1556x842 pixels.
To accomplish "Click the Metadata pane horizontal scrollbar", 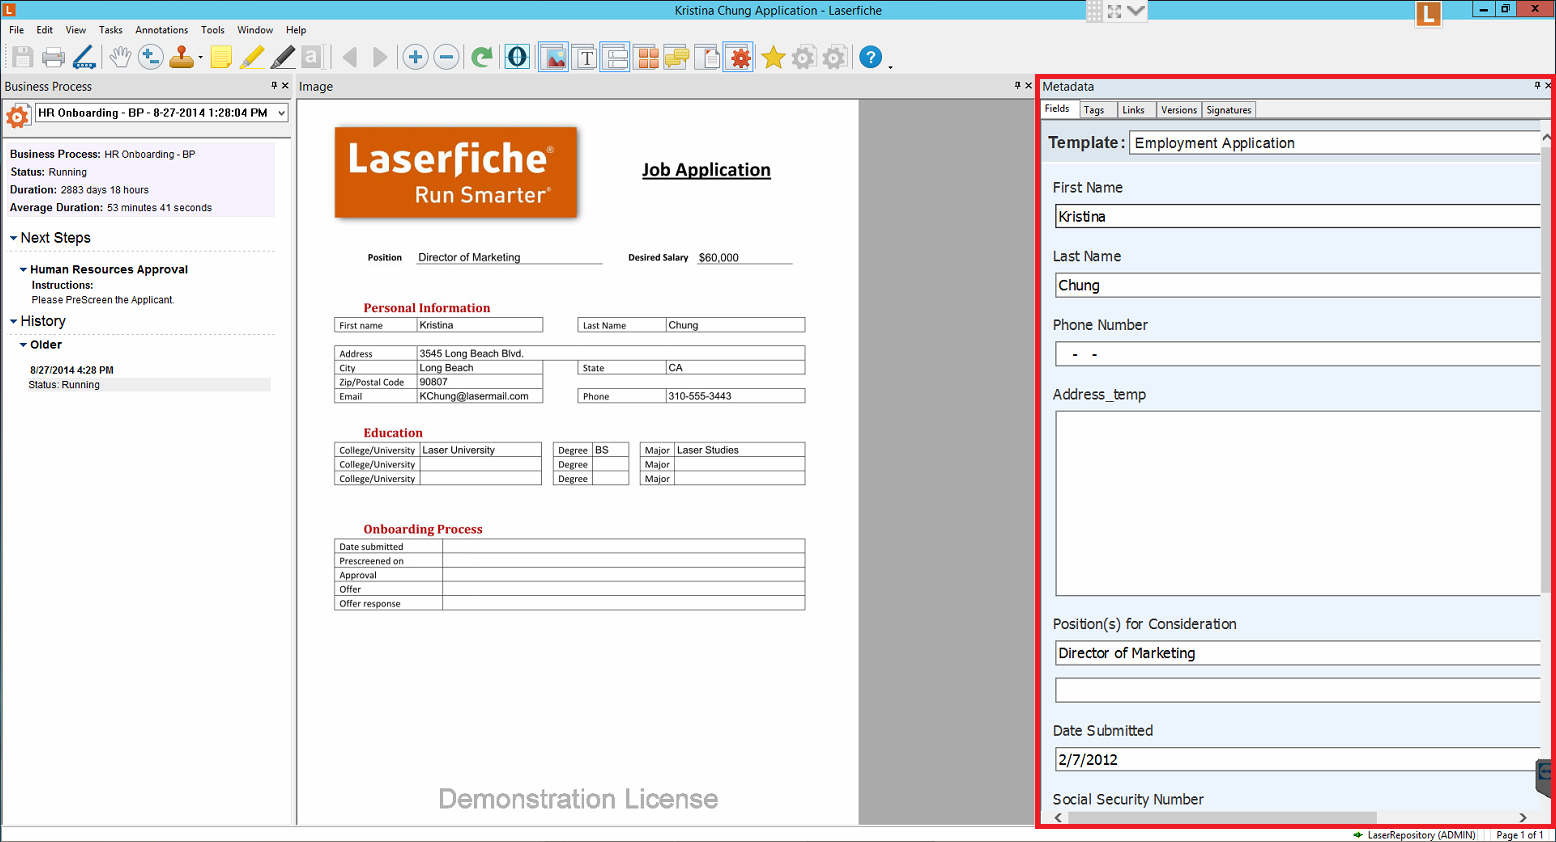I will pyautogui.click(x=1222, y=818).
